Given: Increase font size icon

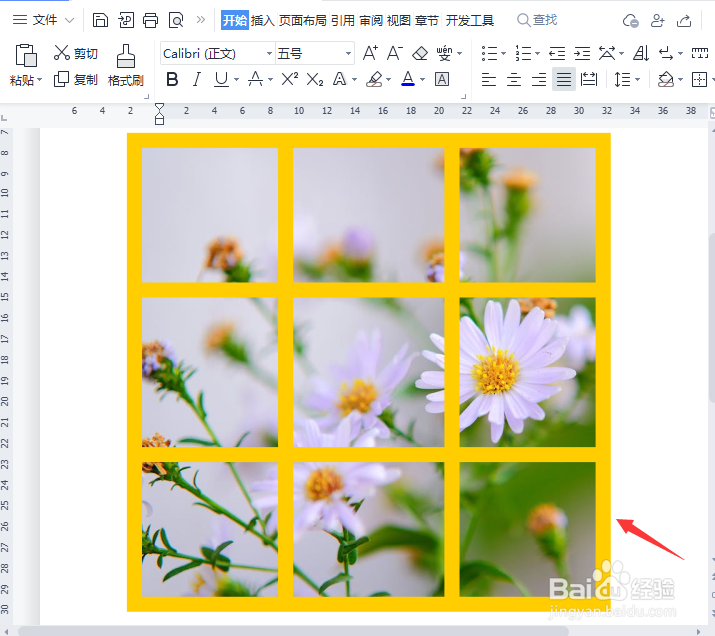Looking at the screenshot, I should tap(370, 53).
